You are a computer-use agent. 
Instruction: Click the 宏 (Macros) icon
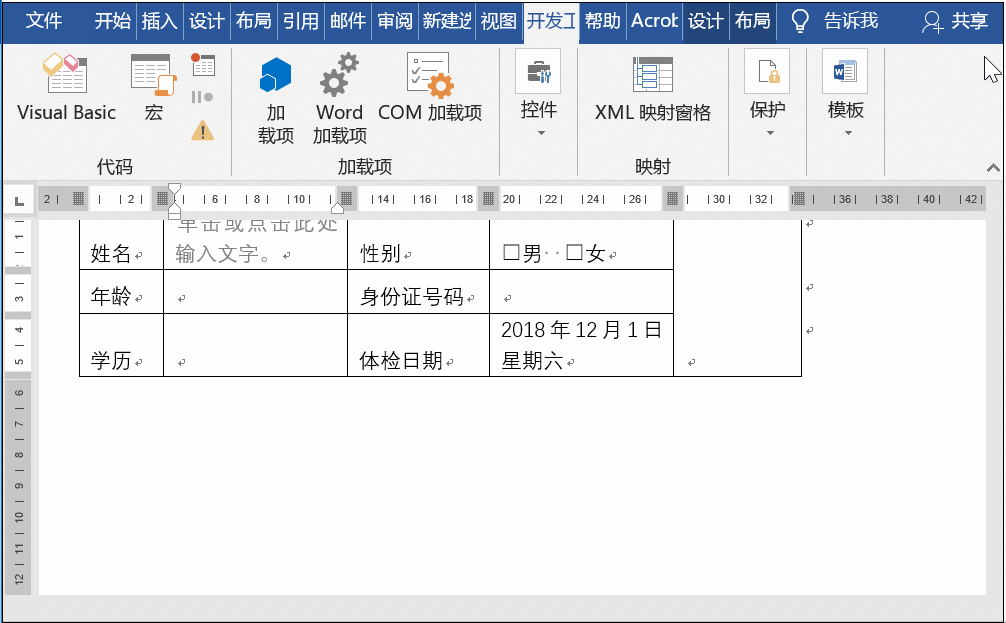(153, 88)
